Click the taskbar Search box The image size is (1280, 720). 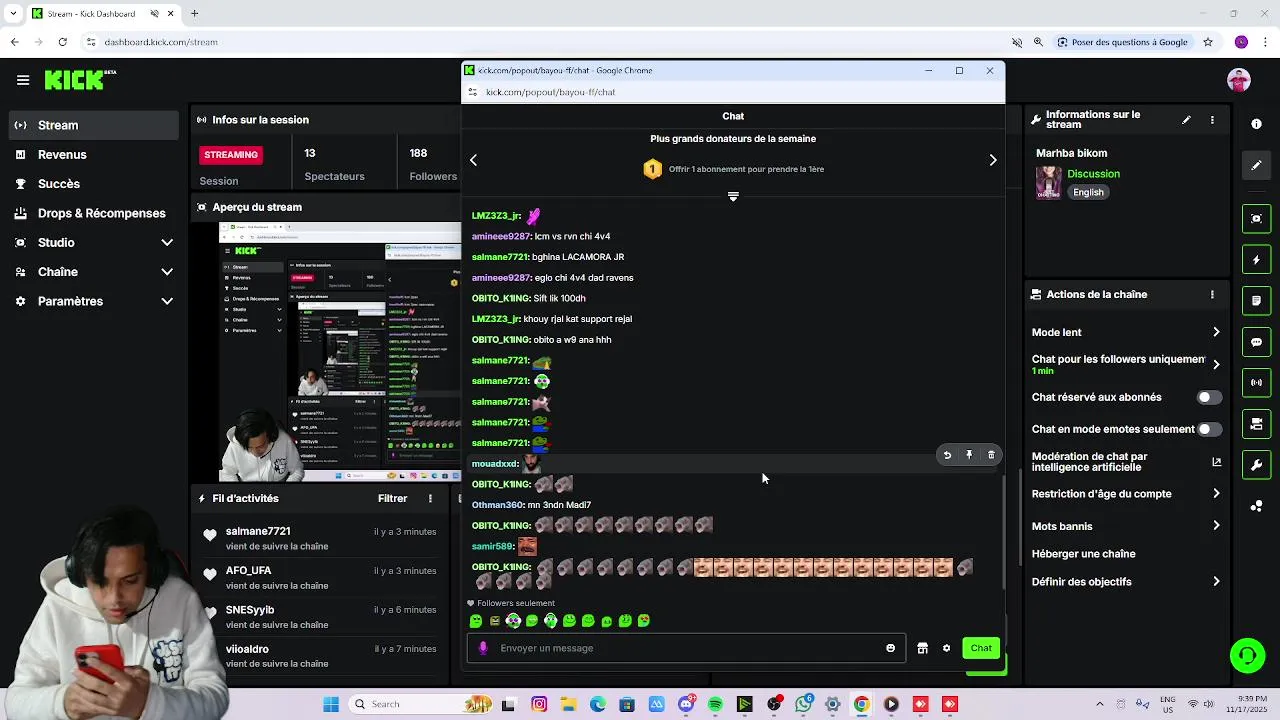pos(419,704)
